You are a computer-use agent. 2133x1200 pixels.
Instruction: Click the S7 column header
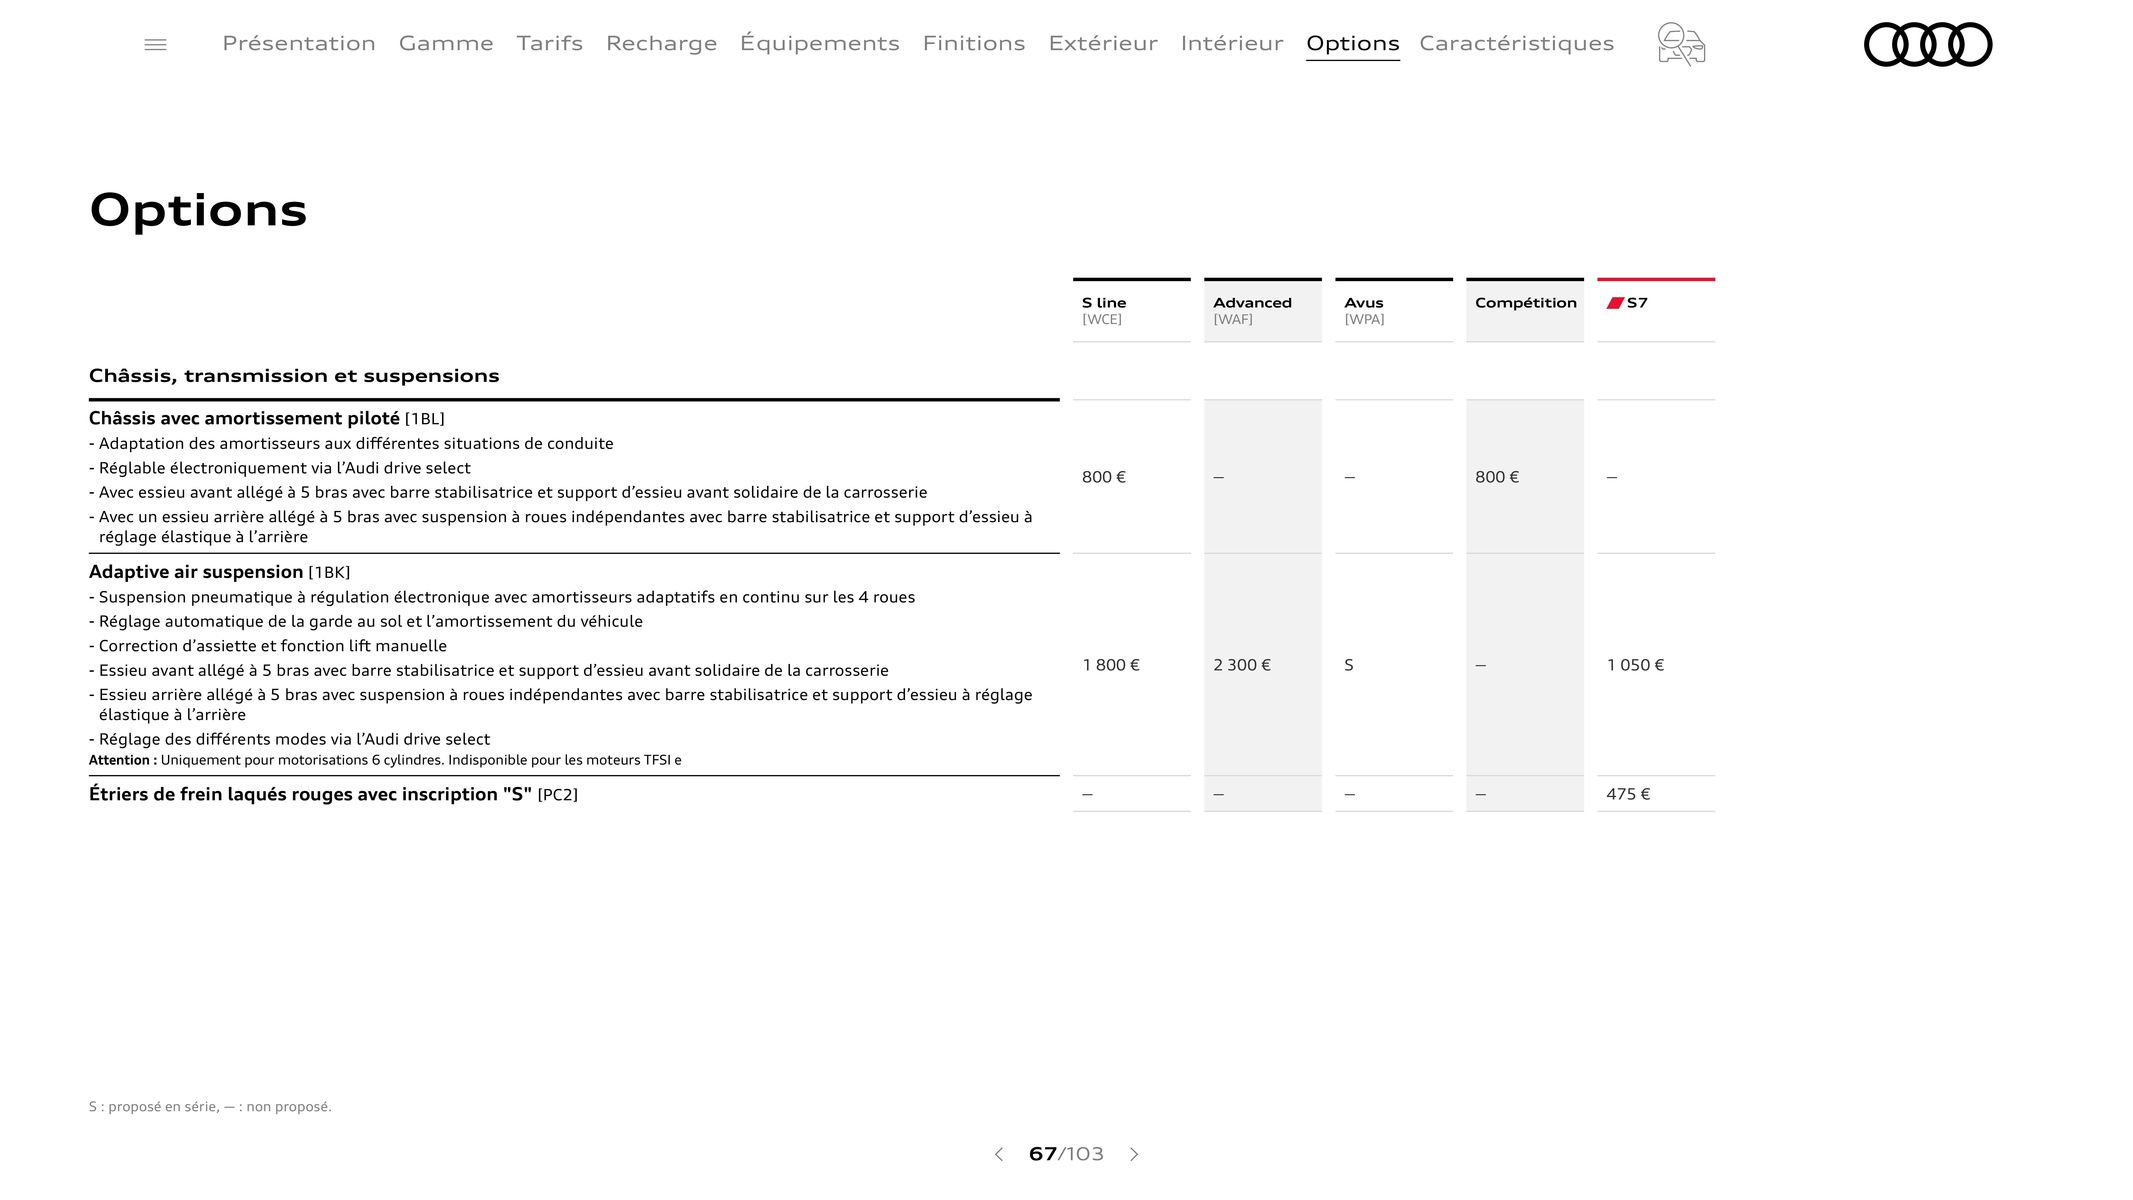[1655, 310]
